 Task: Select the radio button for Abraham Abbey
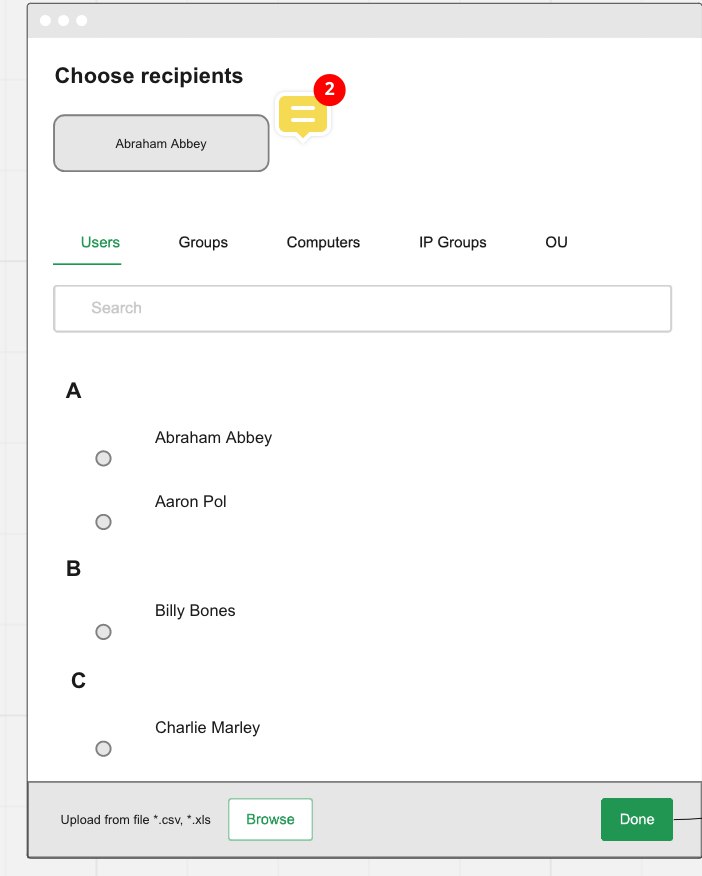coord(103,458)
